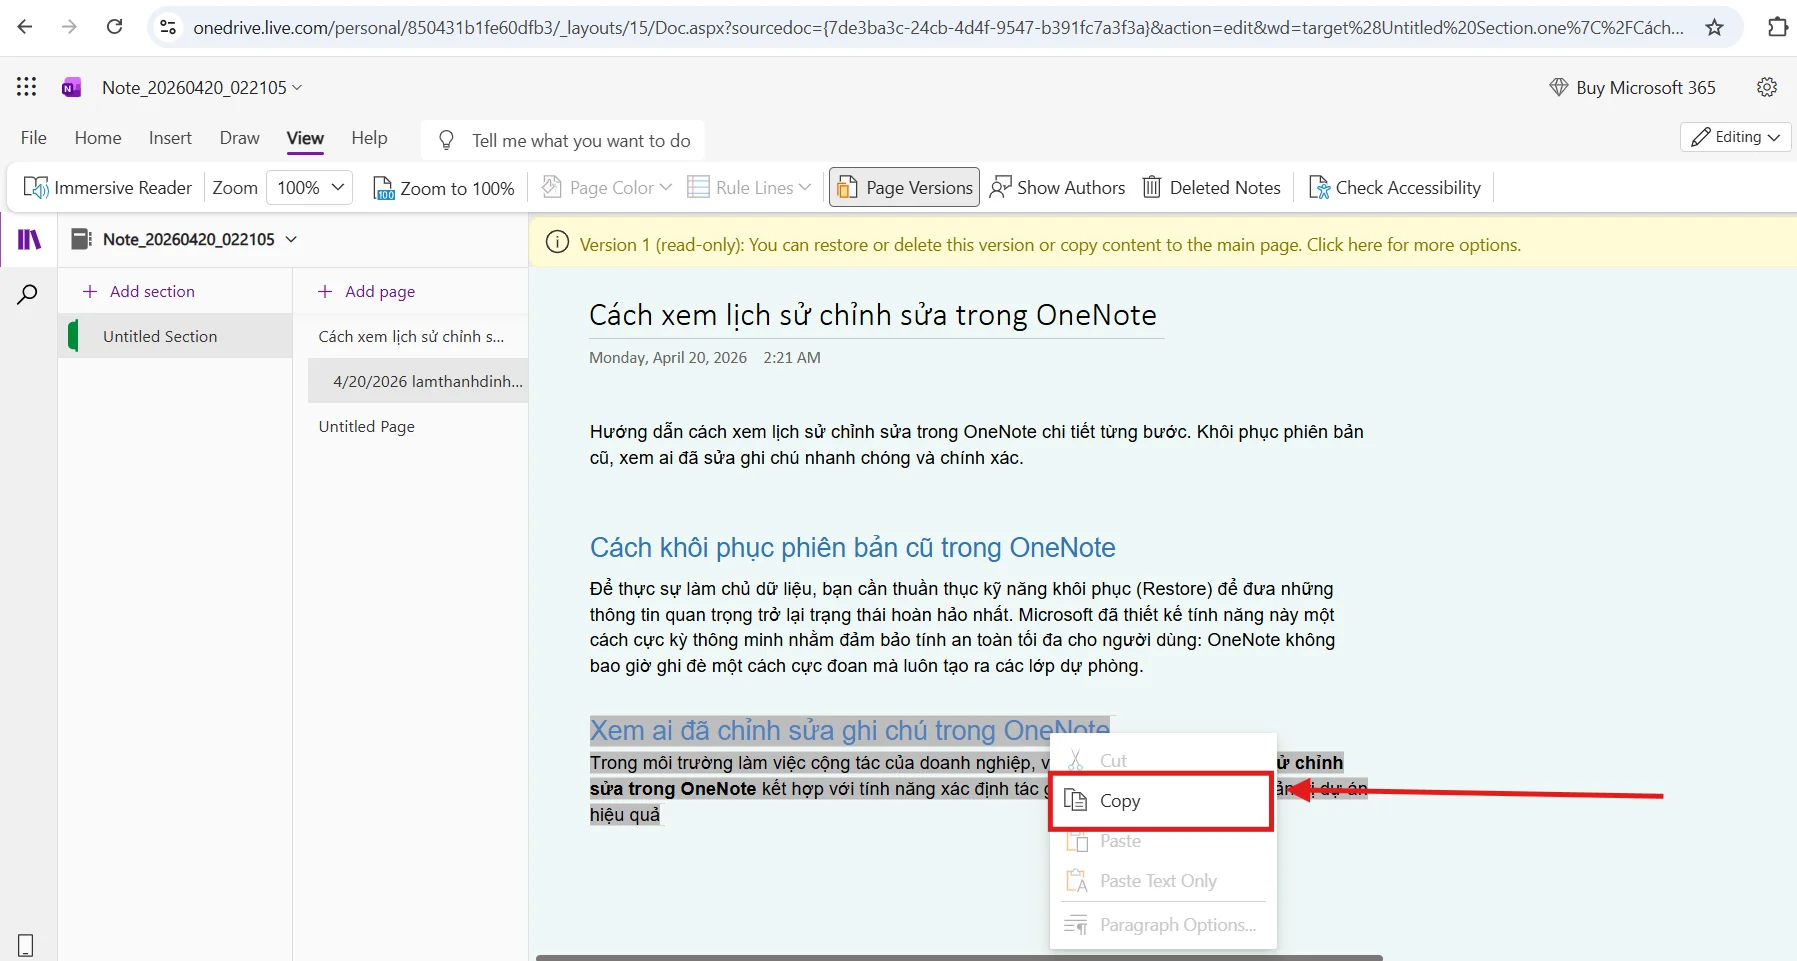Run Check Accessibility
The height and width of the screenshot is (961, 1797).
click(x=1395, y=187)
